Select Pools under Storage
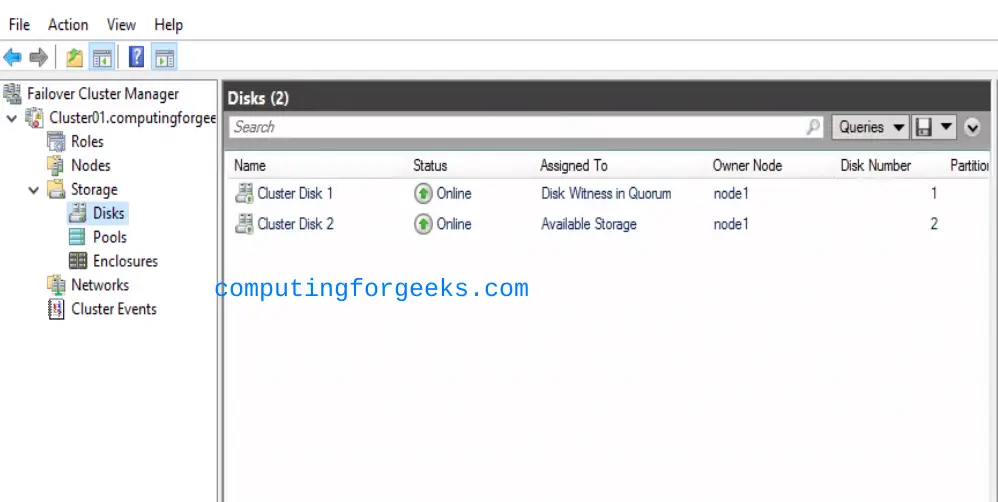 tap(109, 237)
